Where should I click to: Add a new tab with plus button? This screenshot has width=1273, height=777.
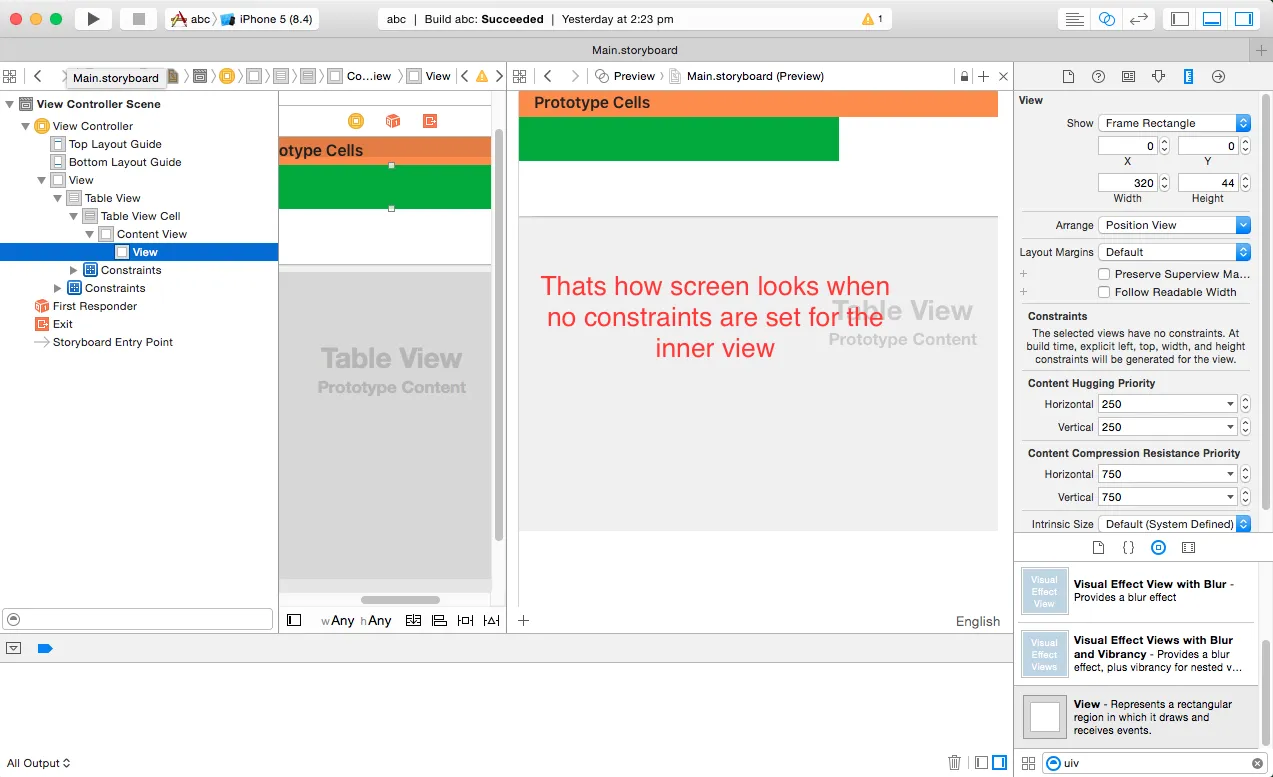pyautogui.click(x=1262, y=50)
